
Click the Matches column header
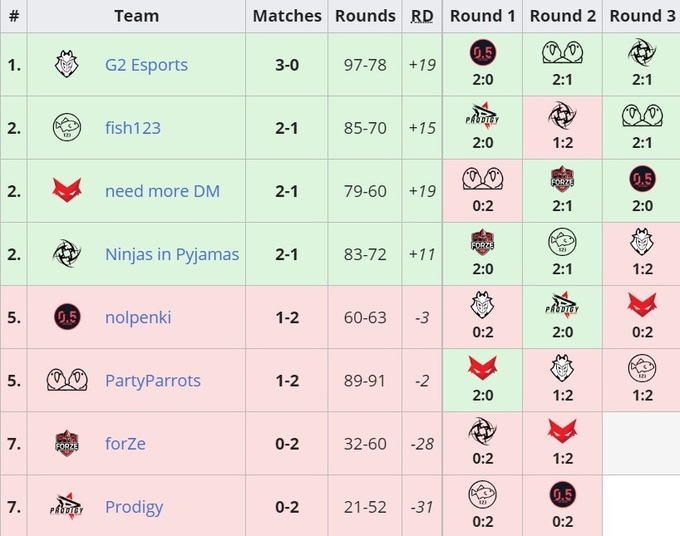(287, 16)
